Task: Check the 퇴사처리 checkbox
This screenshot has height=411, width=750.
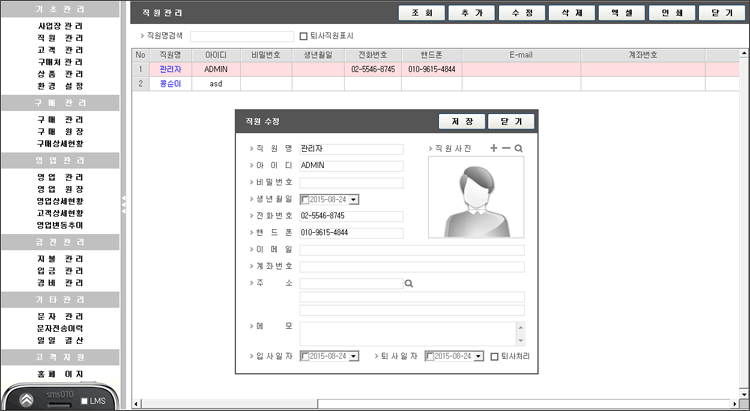Action: coord(494,356)
